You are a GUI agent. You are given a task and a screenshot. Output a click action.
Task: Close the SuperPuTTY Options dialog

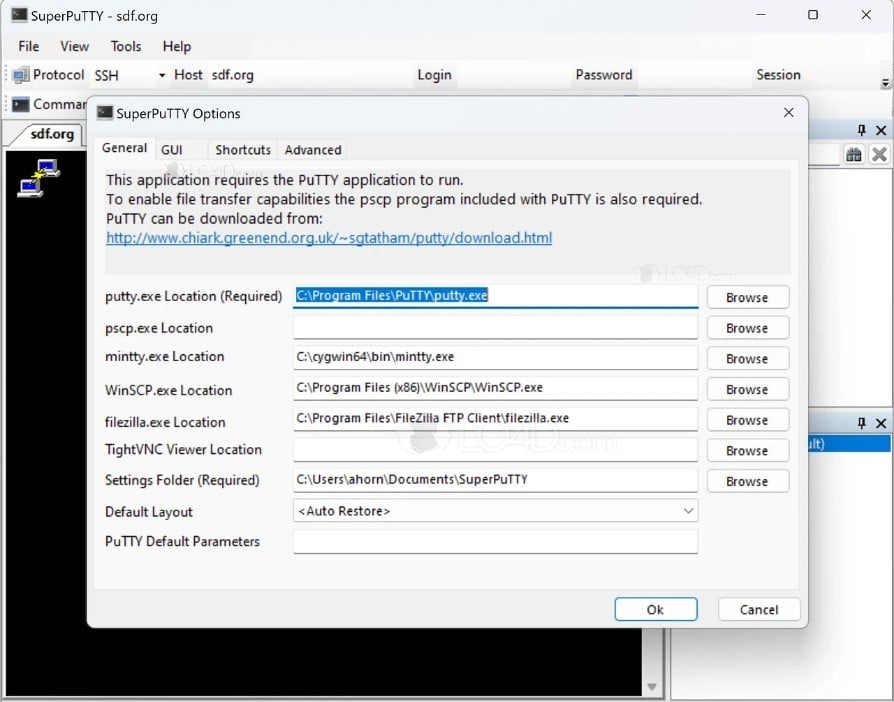(x=789, y=113)
